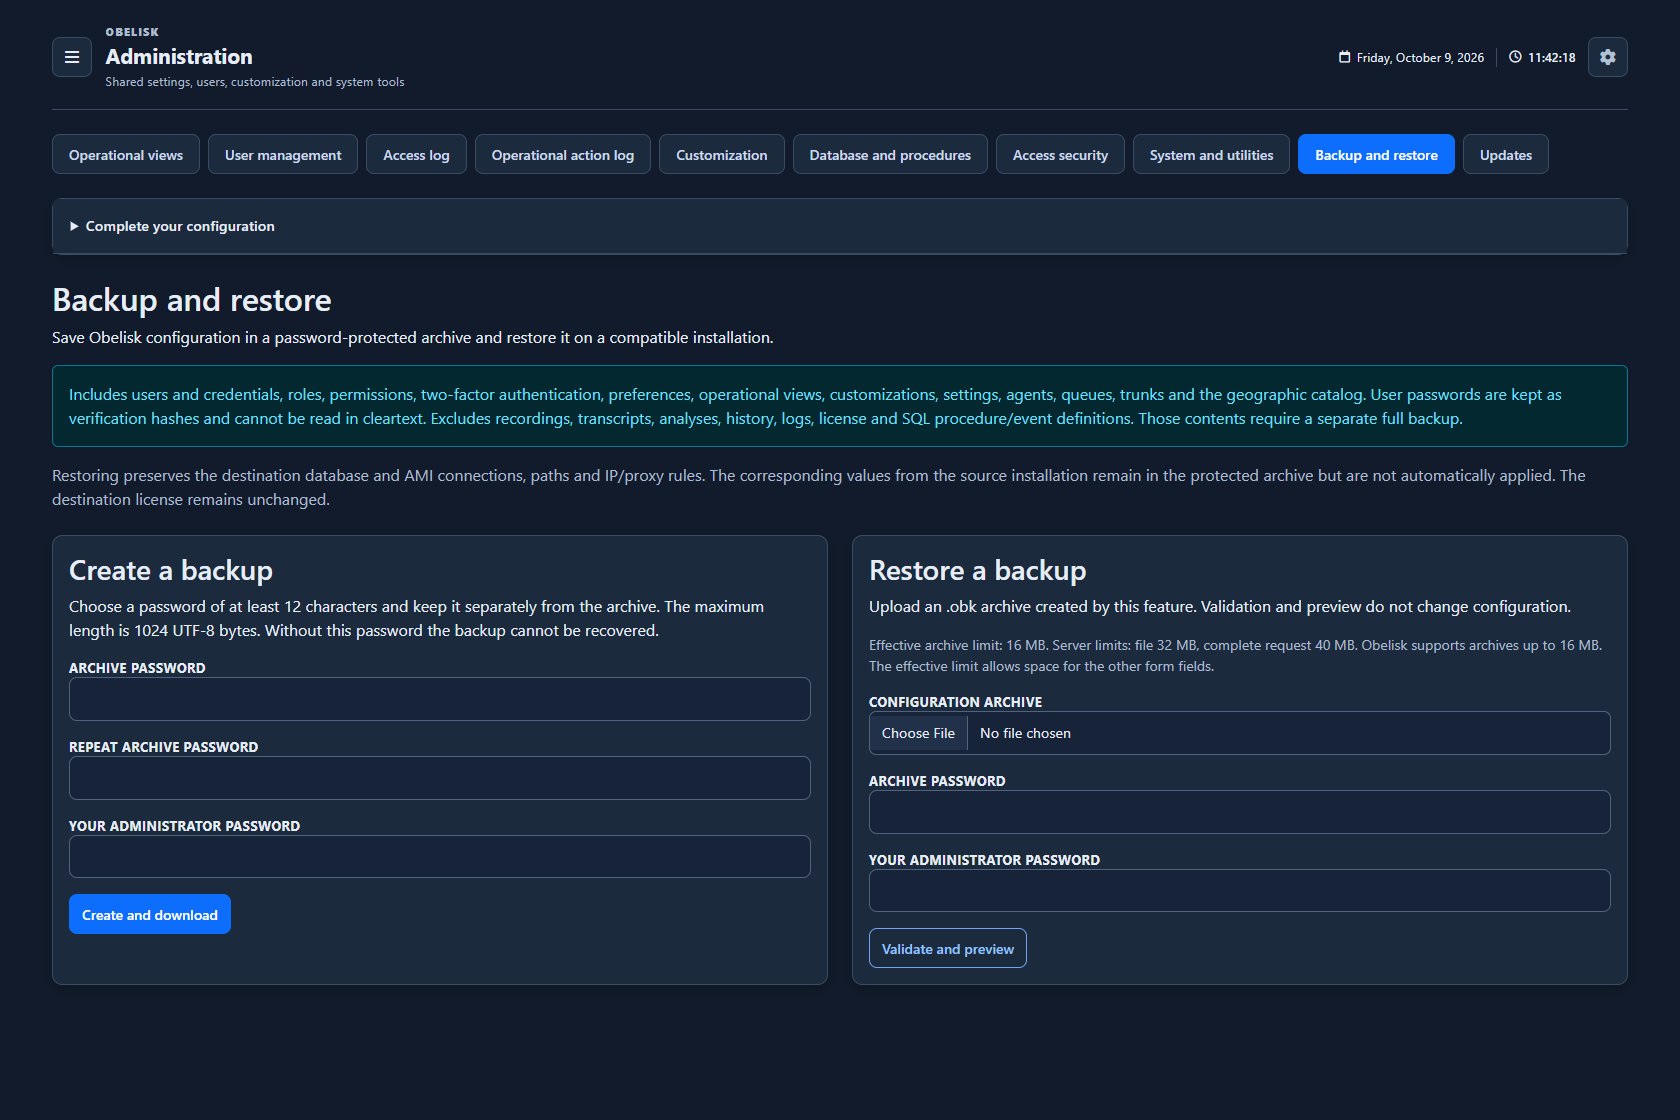
Task: Click the 'Restore a backup' heading
Action: (978, 570)
